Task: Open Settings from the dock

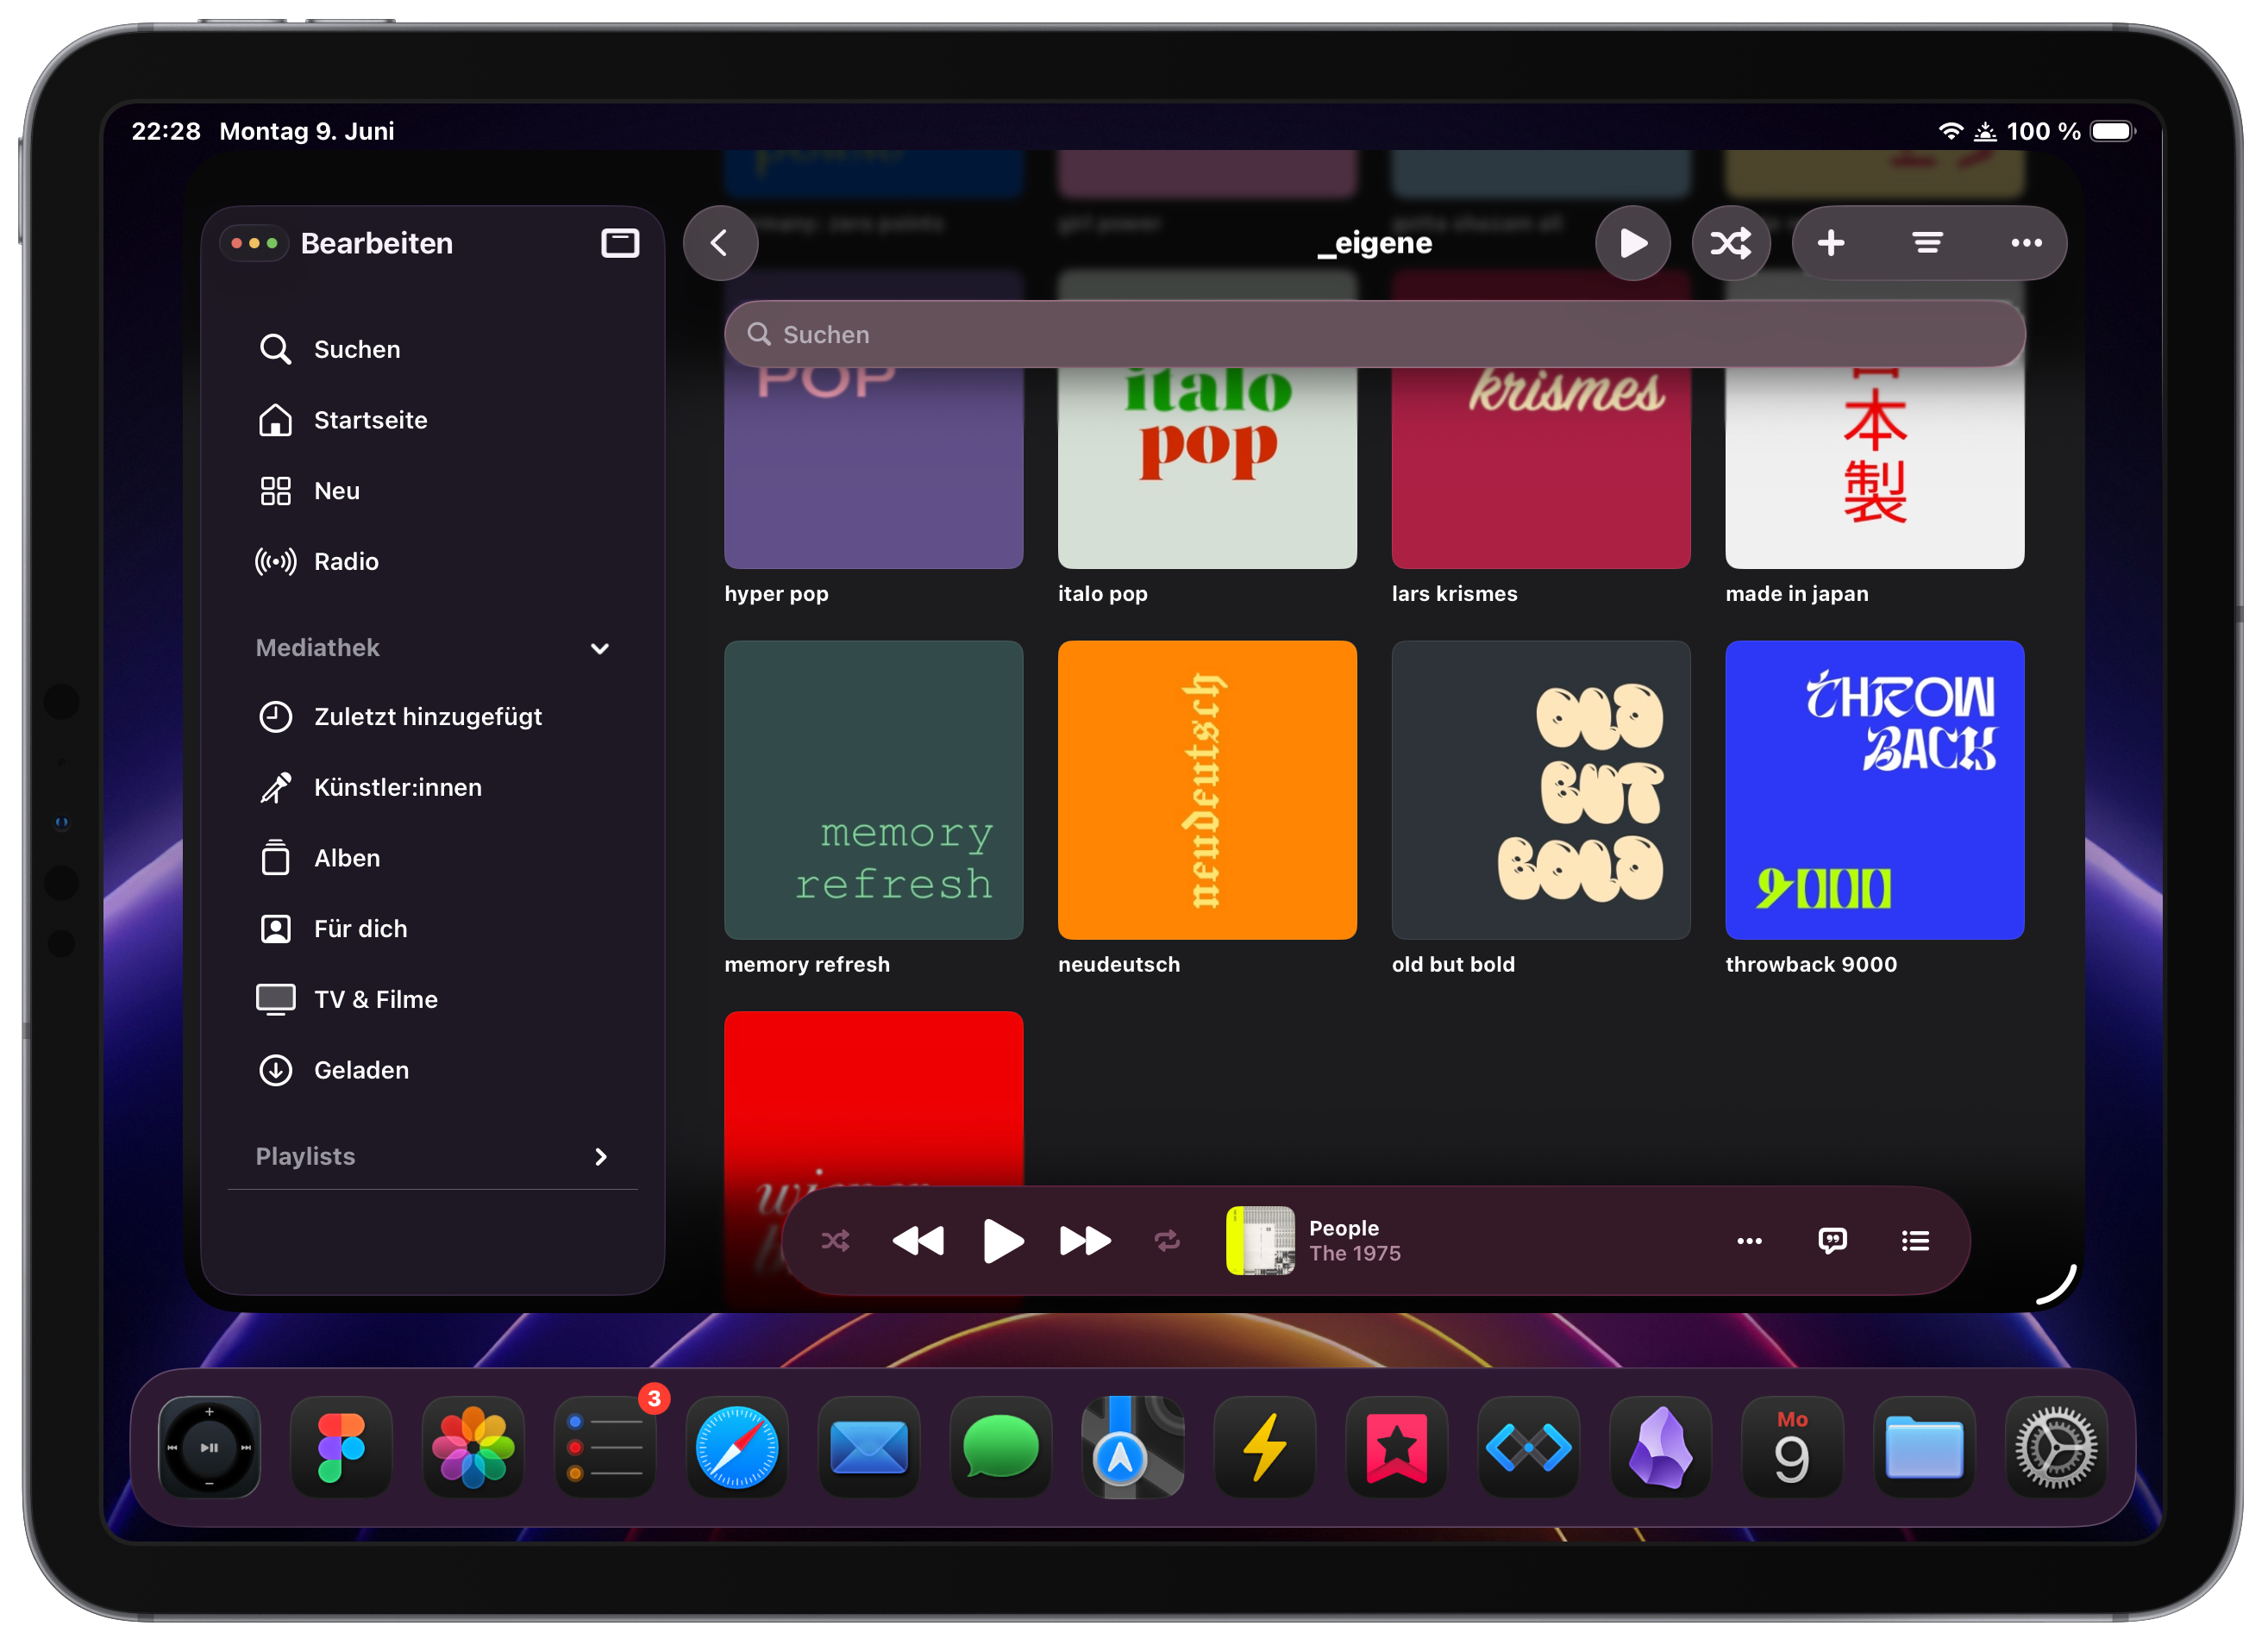Action: point(2057,1447)
